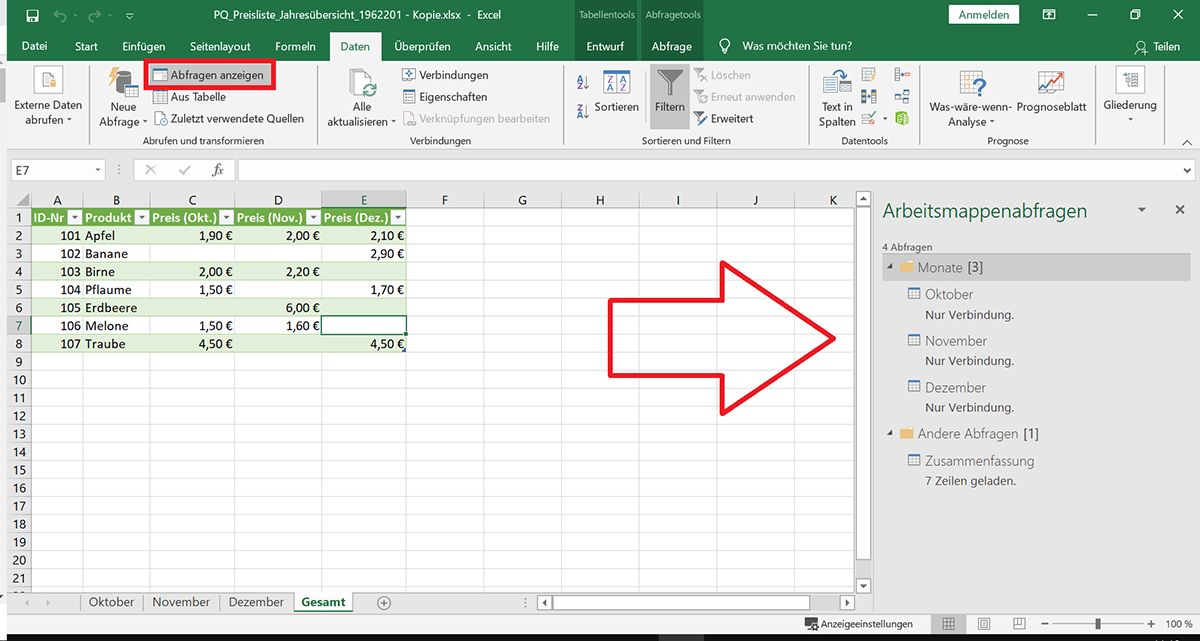Choose Aus Tabelle query source

(189, 97)
